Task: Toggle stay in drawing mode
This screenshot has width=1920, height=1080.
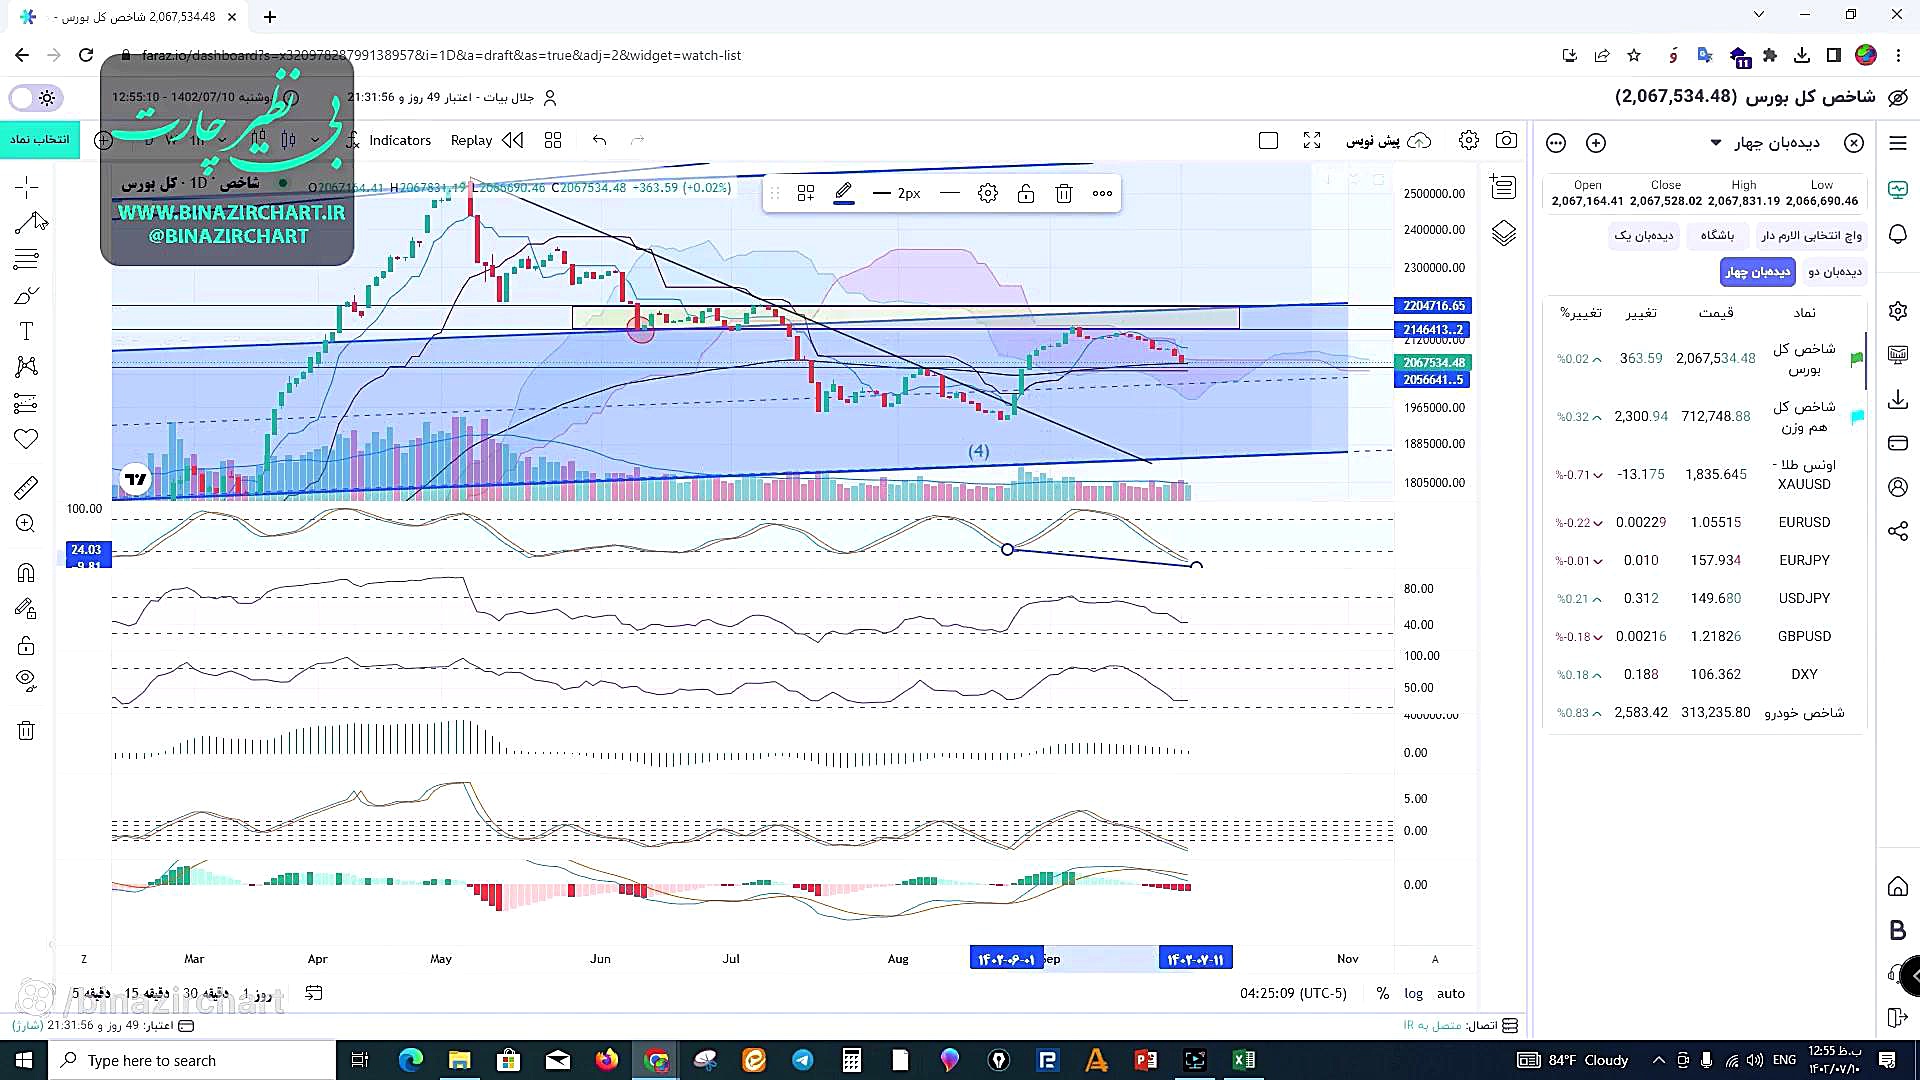Action: (x=26, y=608)
